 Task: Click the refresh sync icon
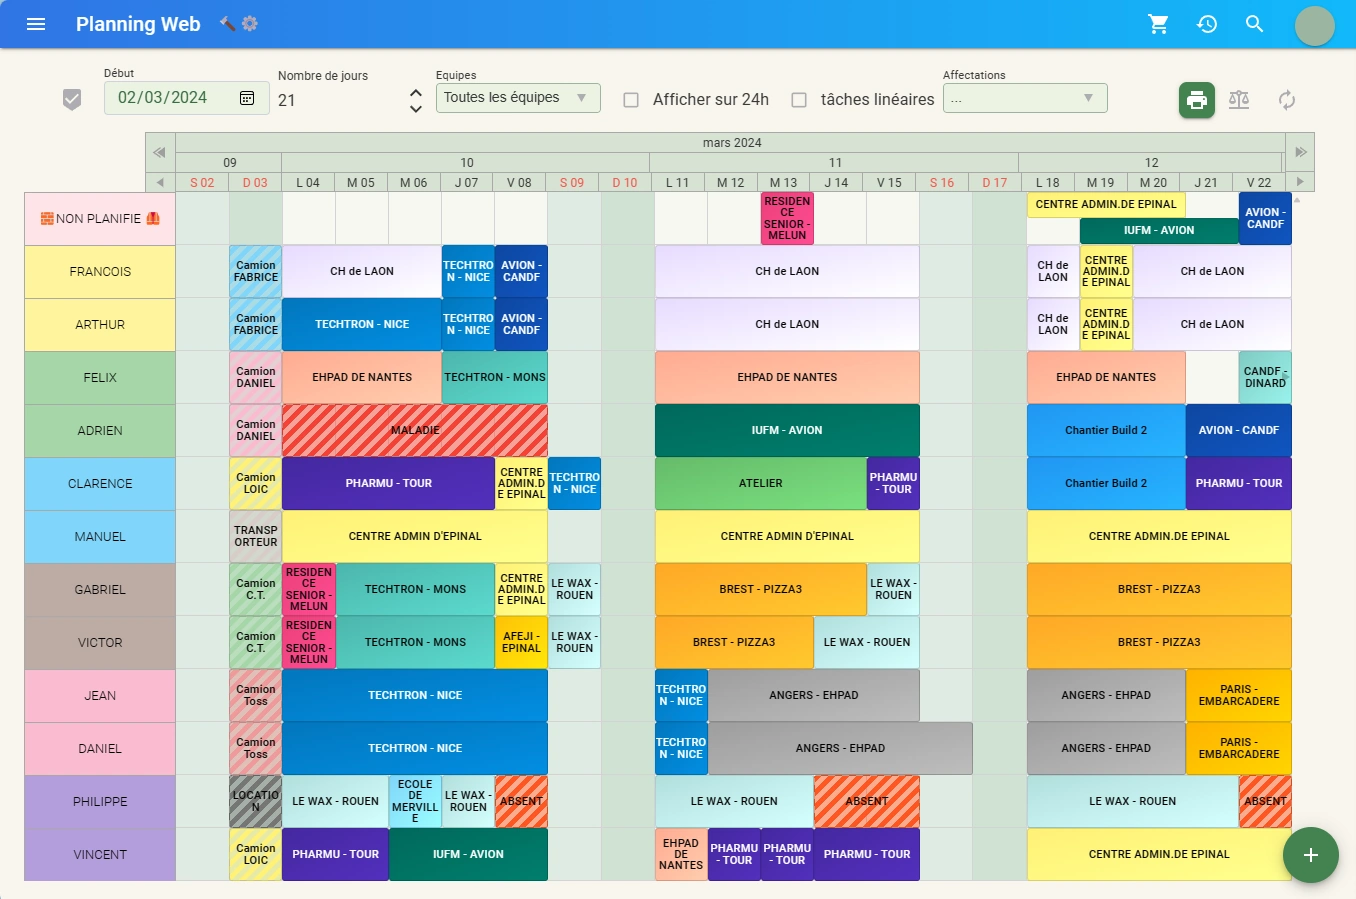click(x=1287, y=100)
